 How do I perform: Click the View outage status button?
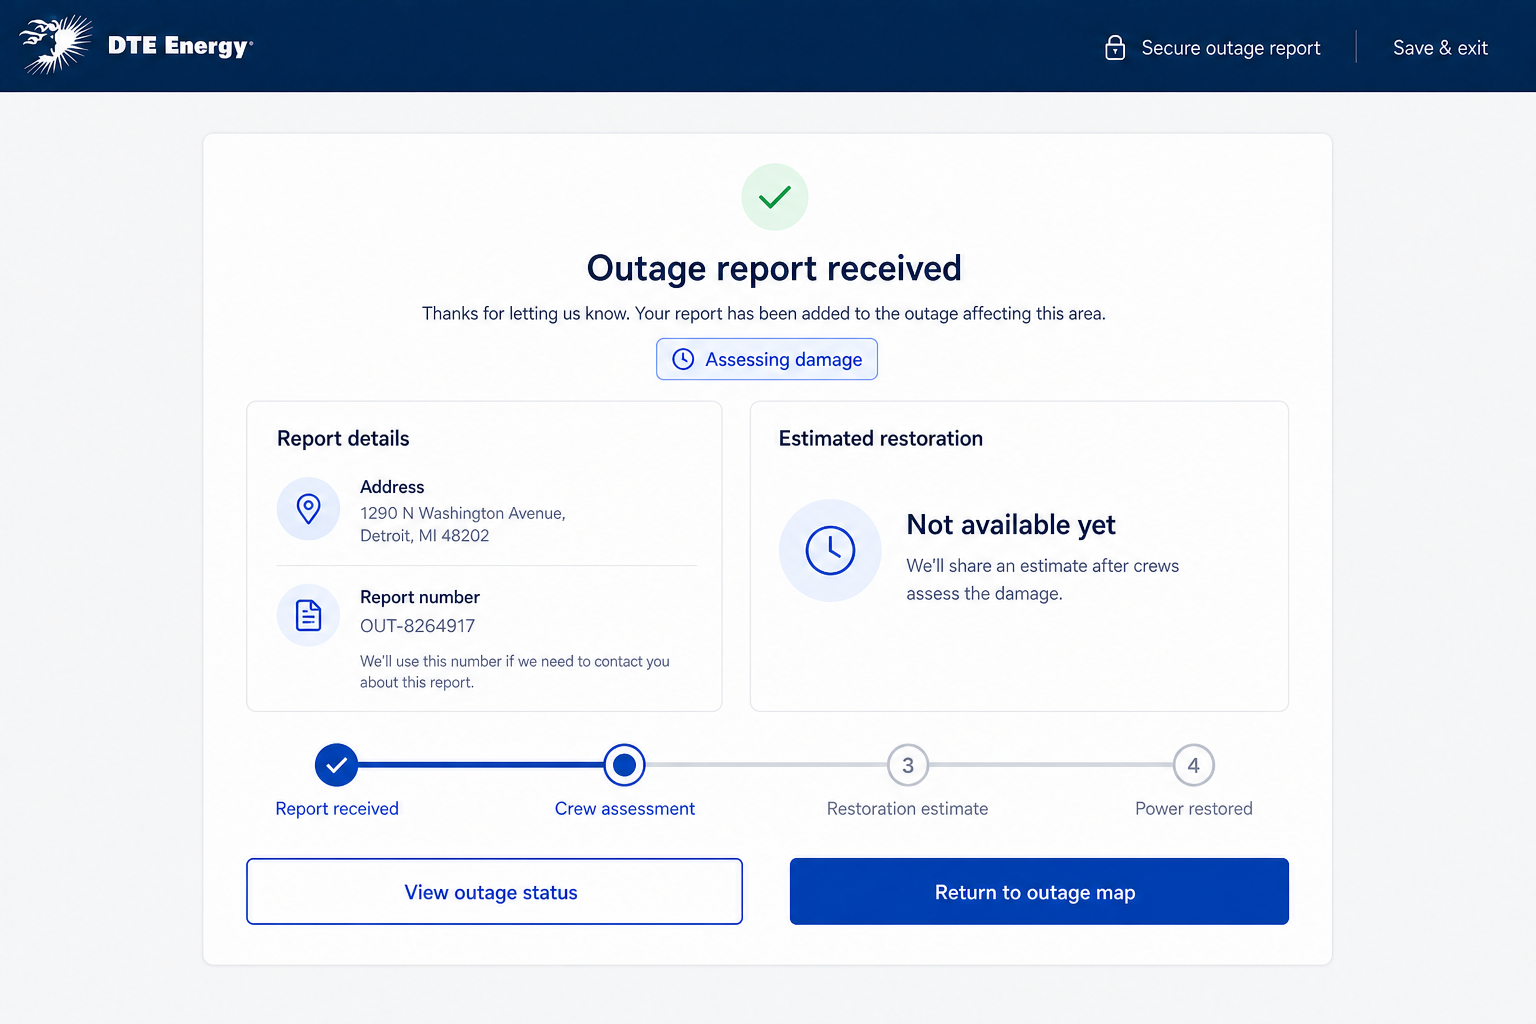tap(494, 891)
